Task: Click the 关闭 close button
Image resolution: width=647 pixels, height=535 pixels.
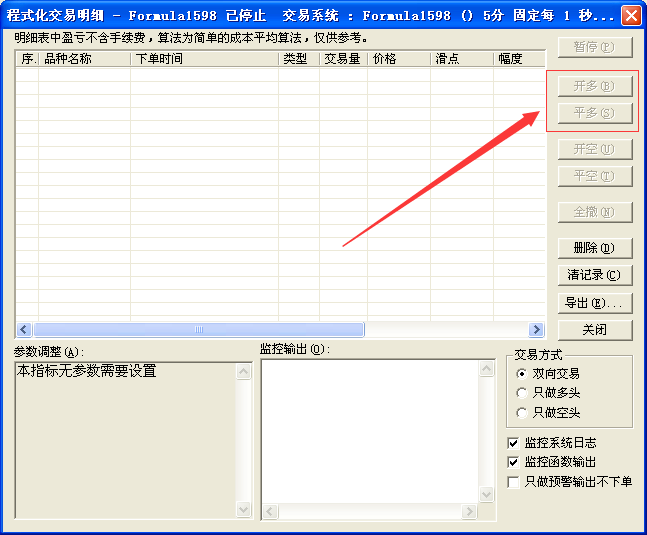Action: [x=595, y=330]
